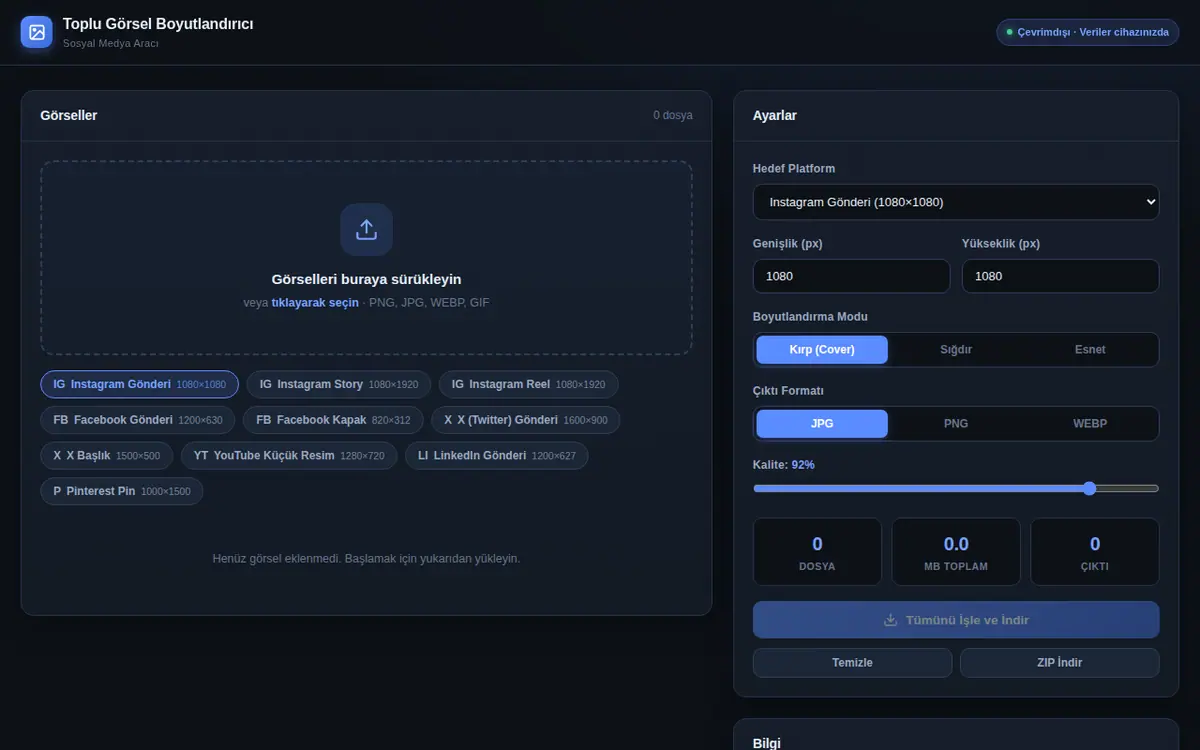Image resolution: width=1200 pixels, height=750 pixels.
Task: Focus the Yükseklik (px) input field
Action: coord(1061,276)
